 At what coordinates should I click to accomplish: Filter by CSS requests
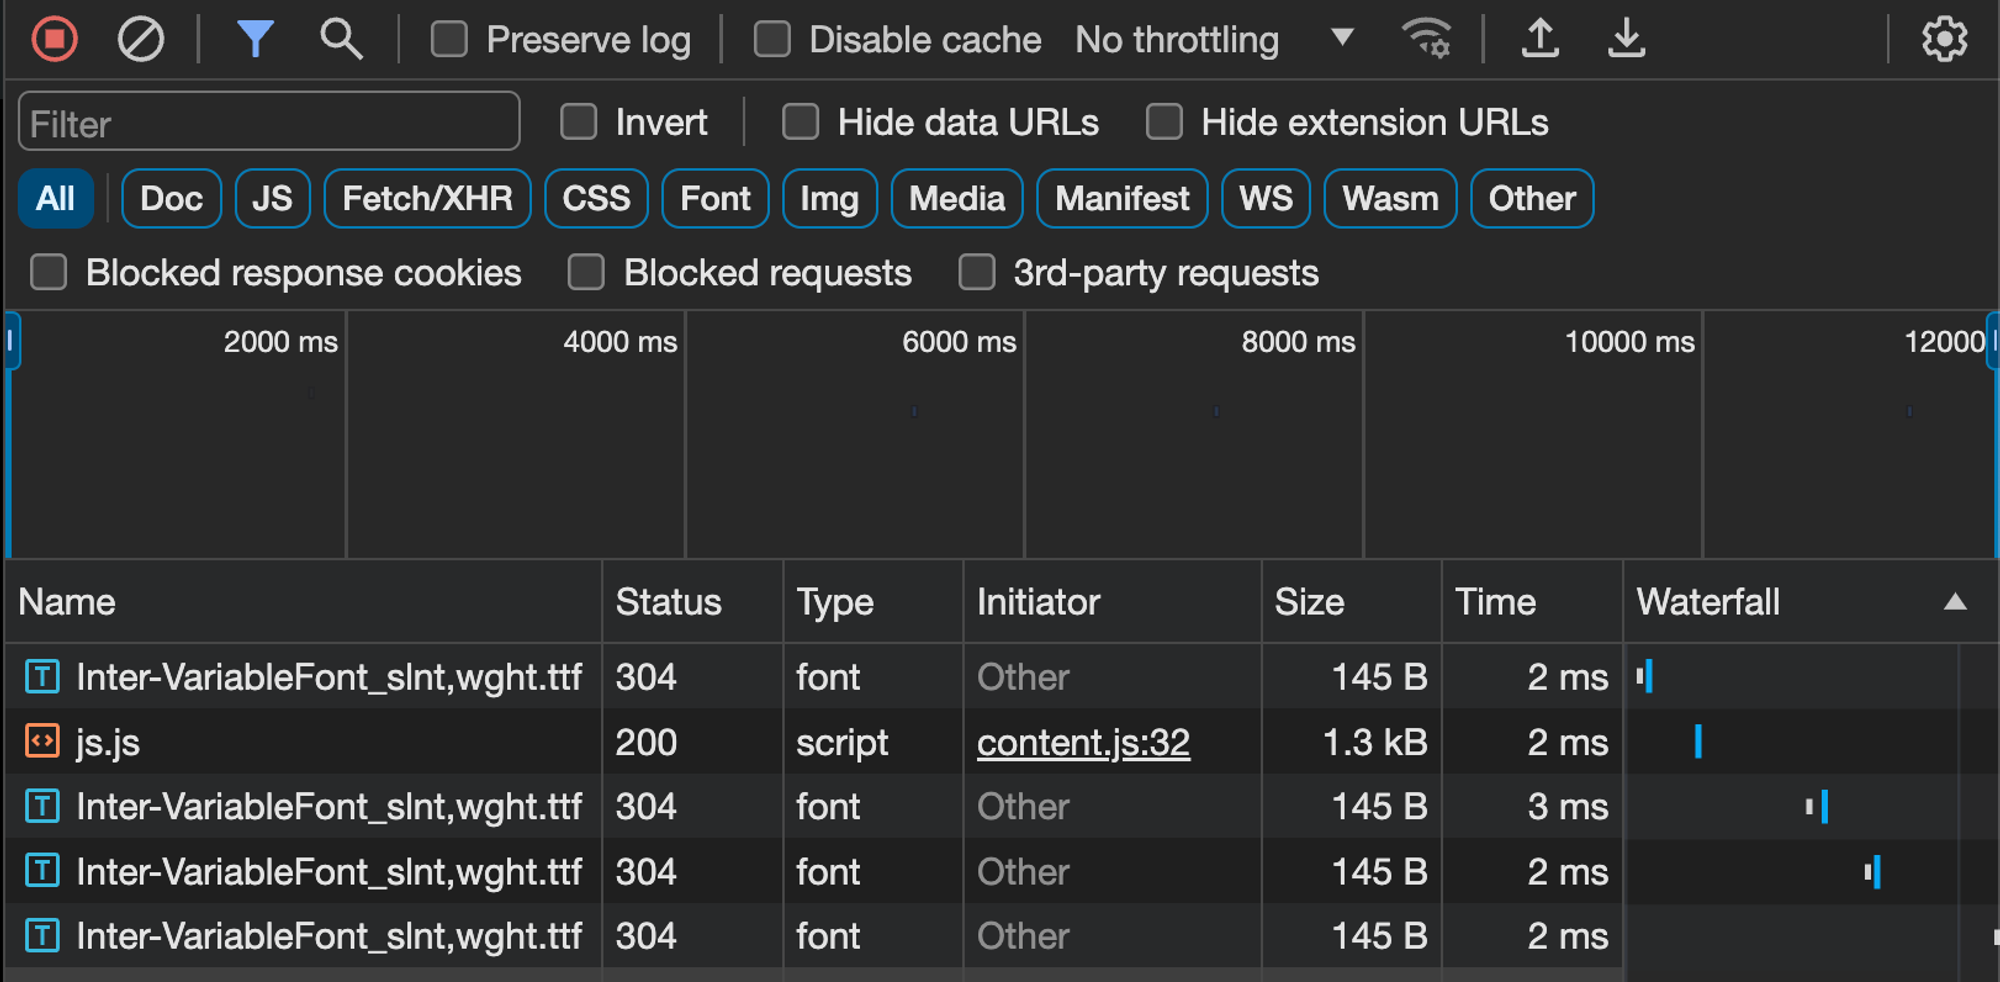[x=596, y=198]
